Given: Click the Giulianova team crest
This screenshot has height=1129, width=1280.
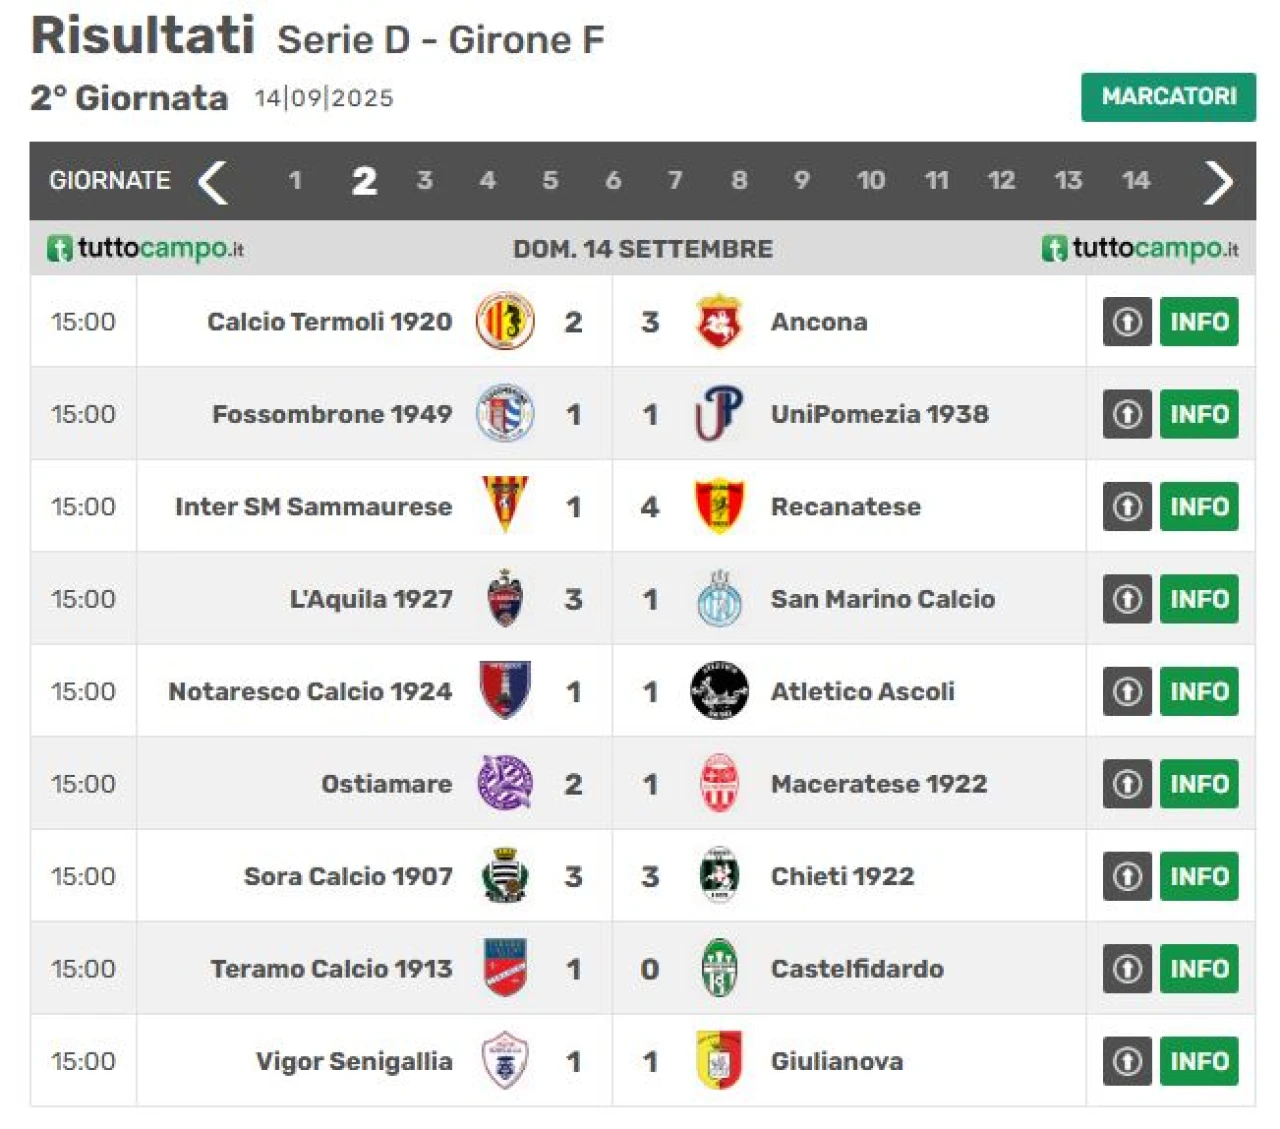Looking at the screenshot, I should pyautogui.click(x=718, y=1061).
